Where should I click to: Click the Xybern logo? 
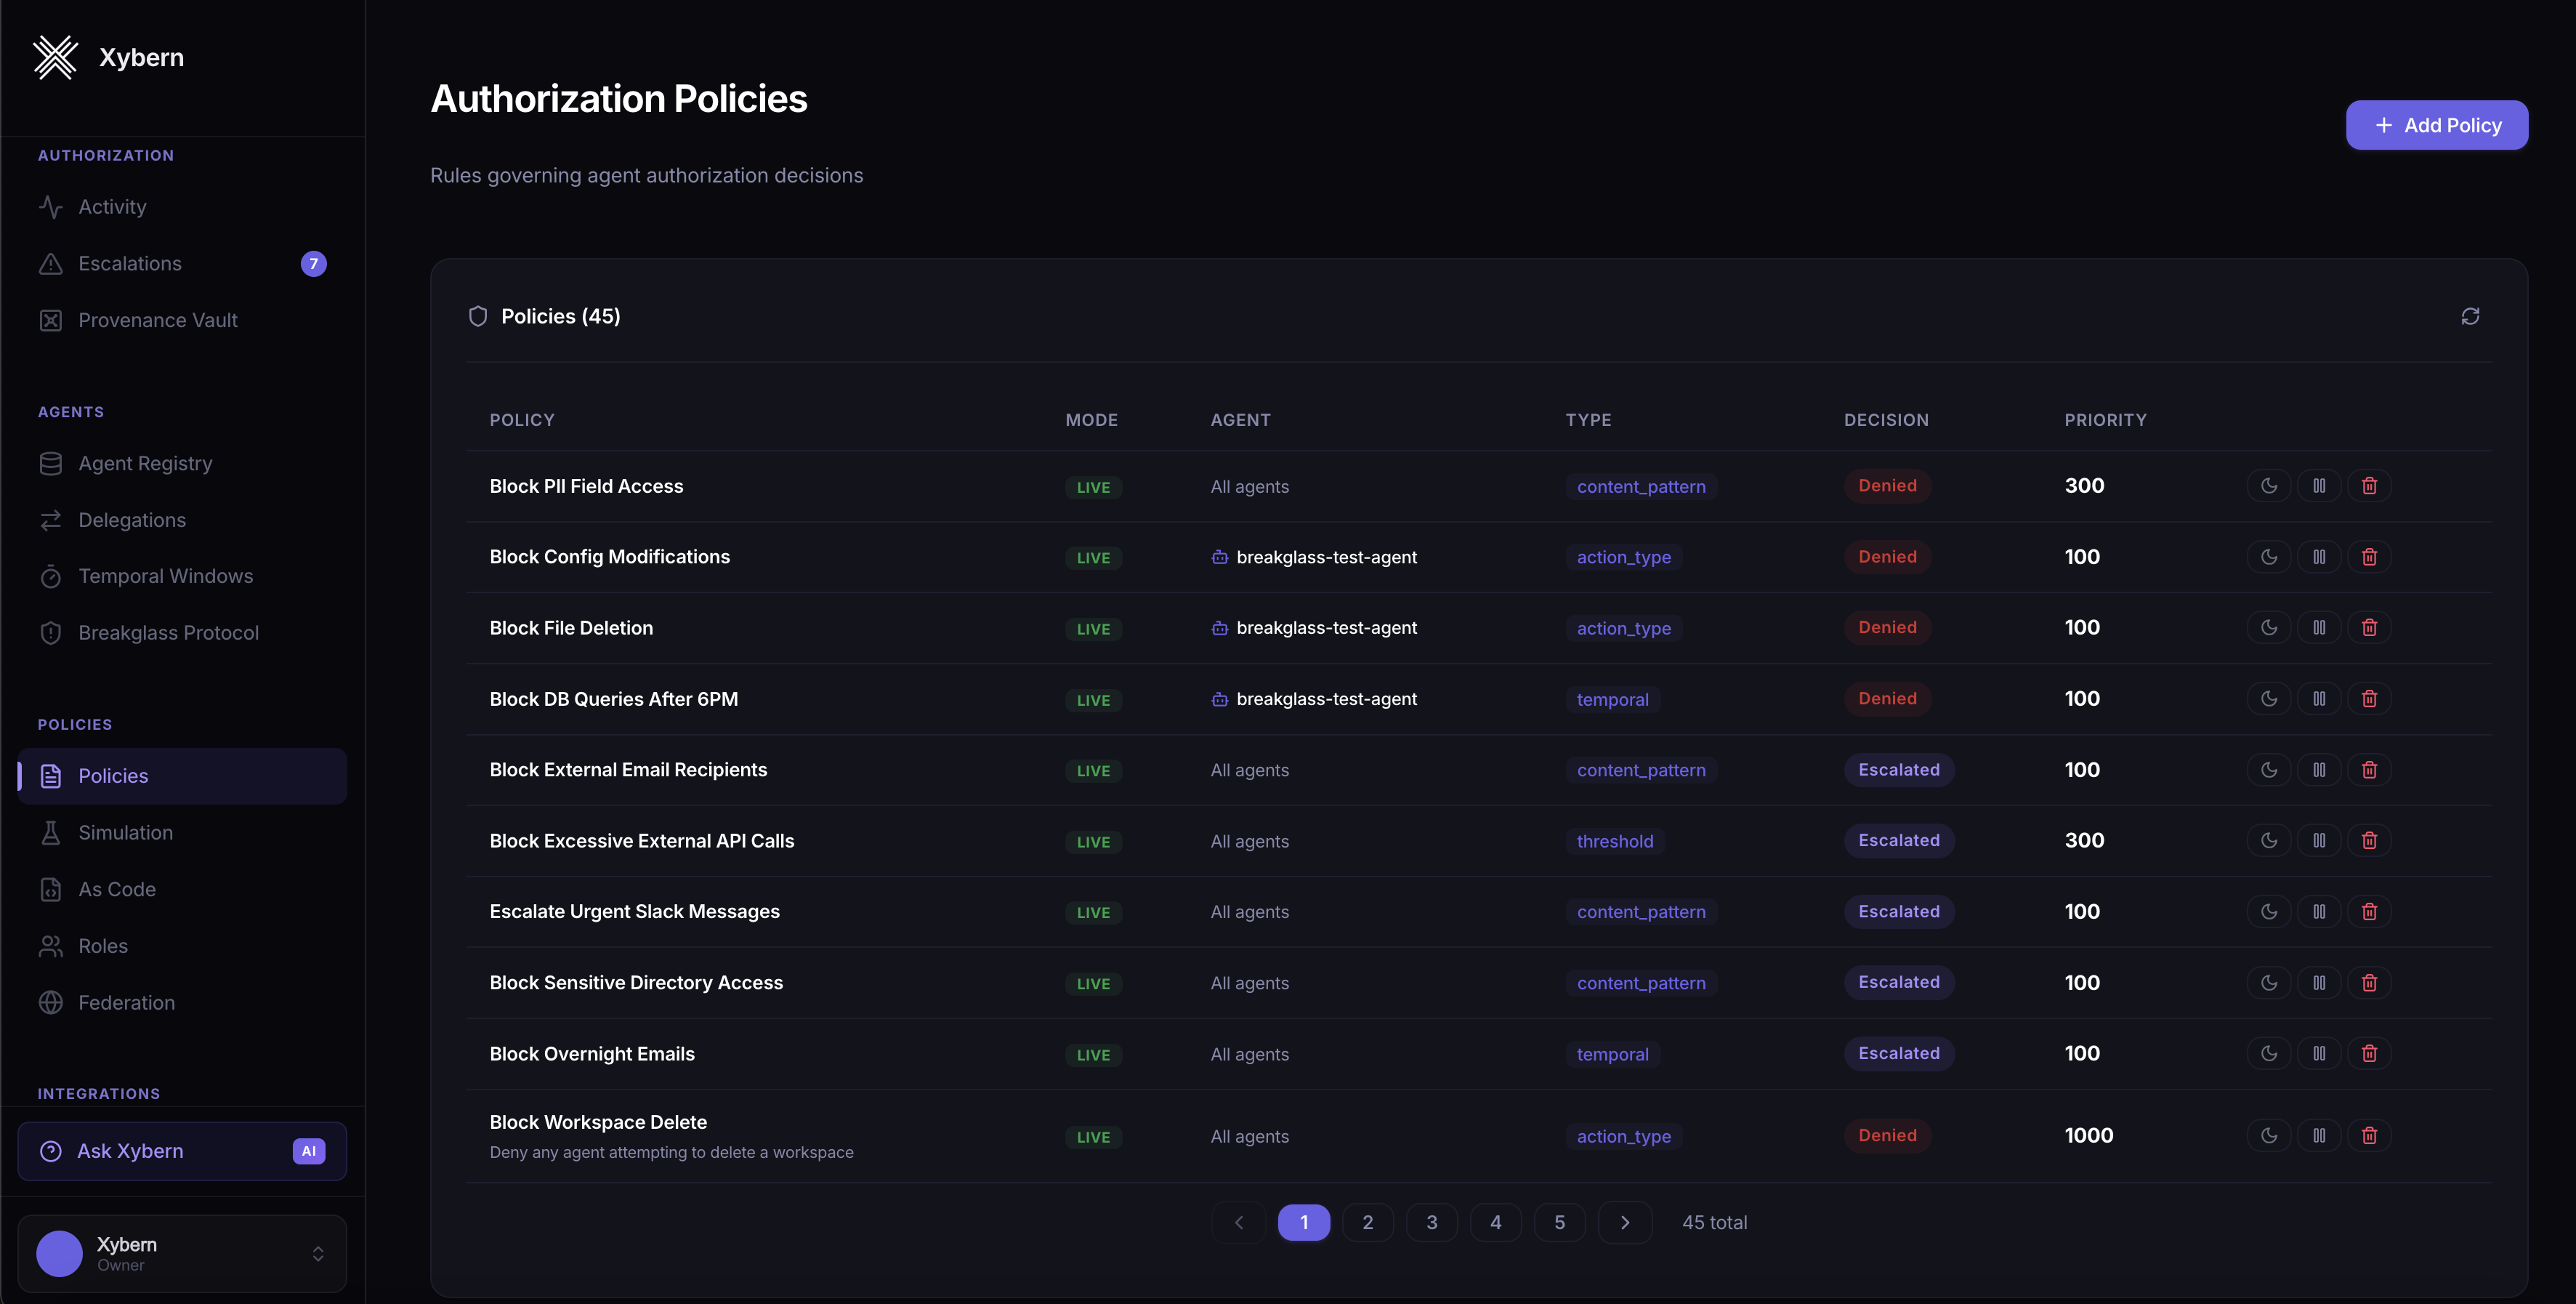[x=56, y=57]
